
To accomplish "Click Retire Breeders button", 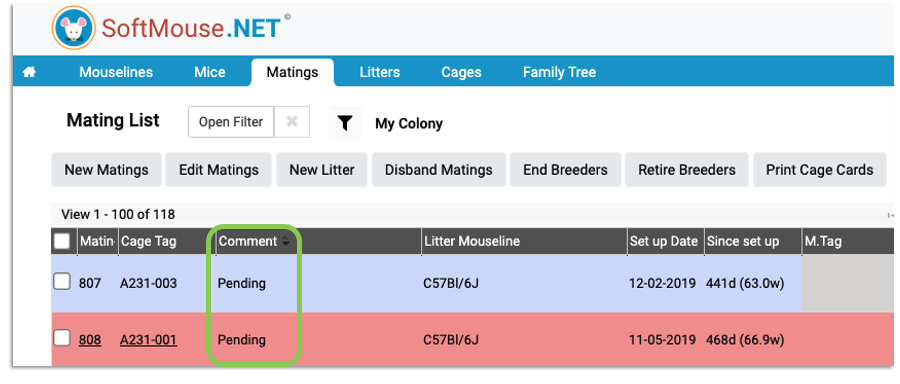I will pyautogui.click(x=686, y=170).
